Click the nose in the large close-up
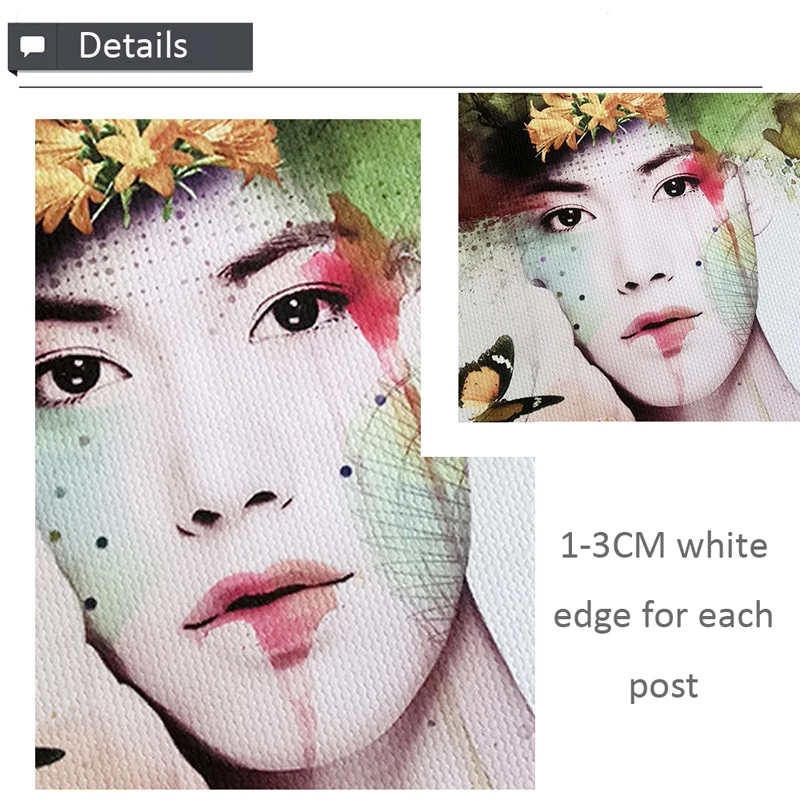This screenshot has width=800, height=800. coord(235,510)
